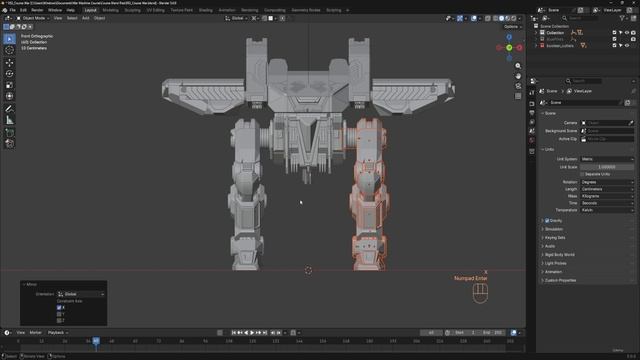Click the Camera eyedropper icon
This screenshot has width=640, height=360.
point(631,123)
